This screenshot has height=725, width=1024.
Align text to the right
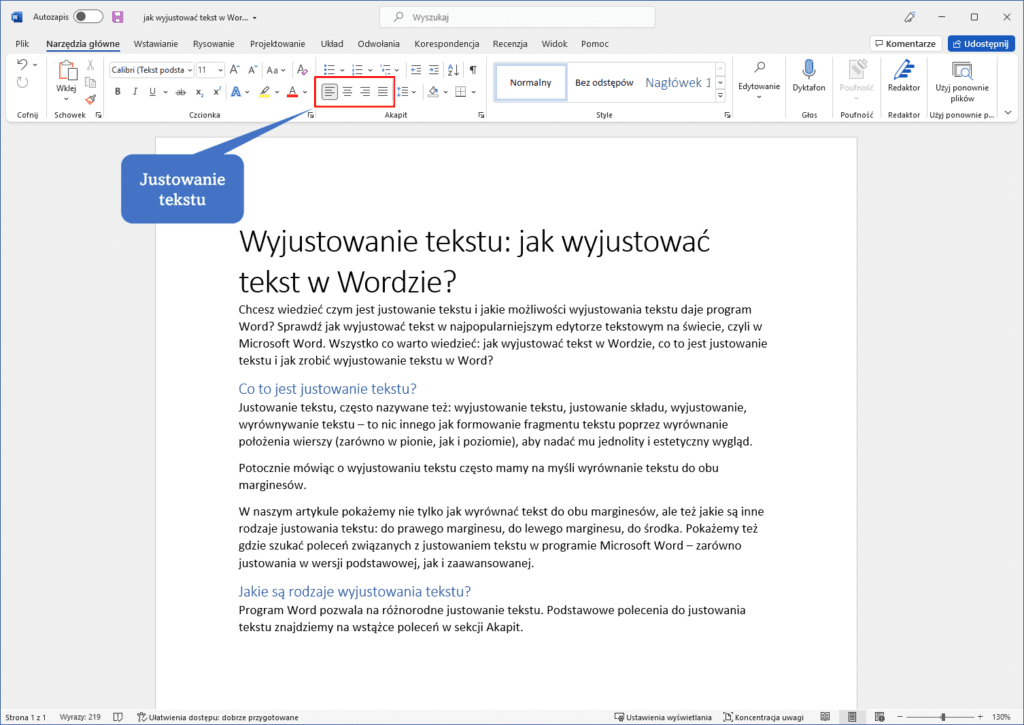coord(365,91)
